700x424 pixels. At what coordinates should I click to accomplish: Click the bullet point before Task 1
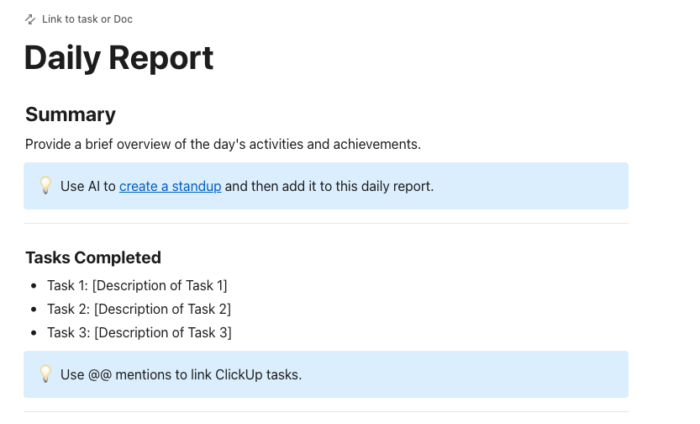coord(35,286)
